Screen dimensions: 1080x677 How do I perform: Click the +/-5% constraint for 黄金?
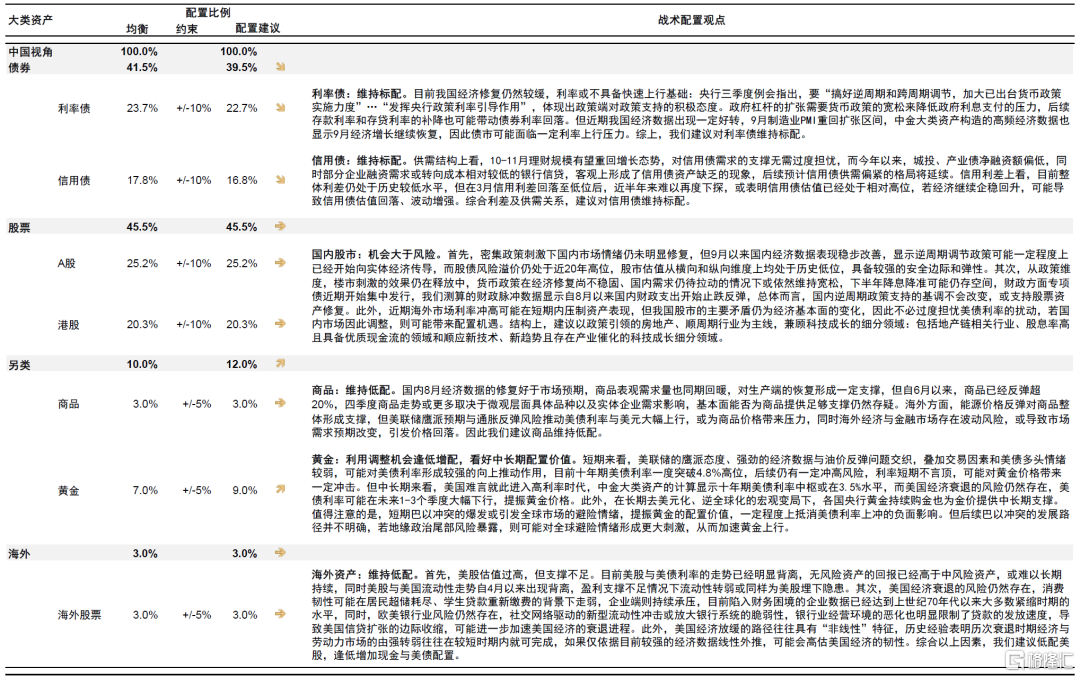[196, 490]
